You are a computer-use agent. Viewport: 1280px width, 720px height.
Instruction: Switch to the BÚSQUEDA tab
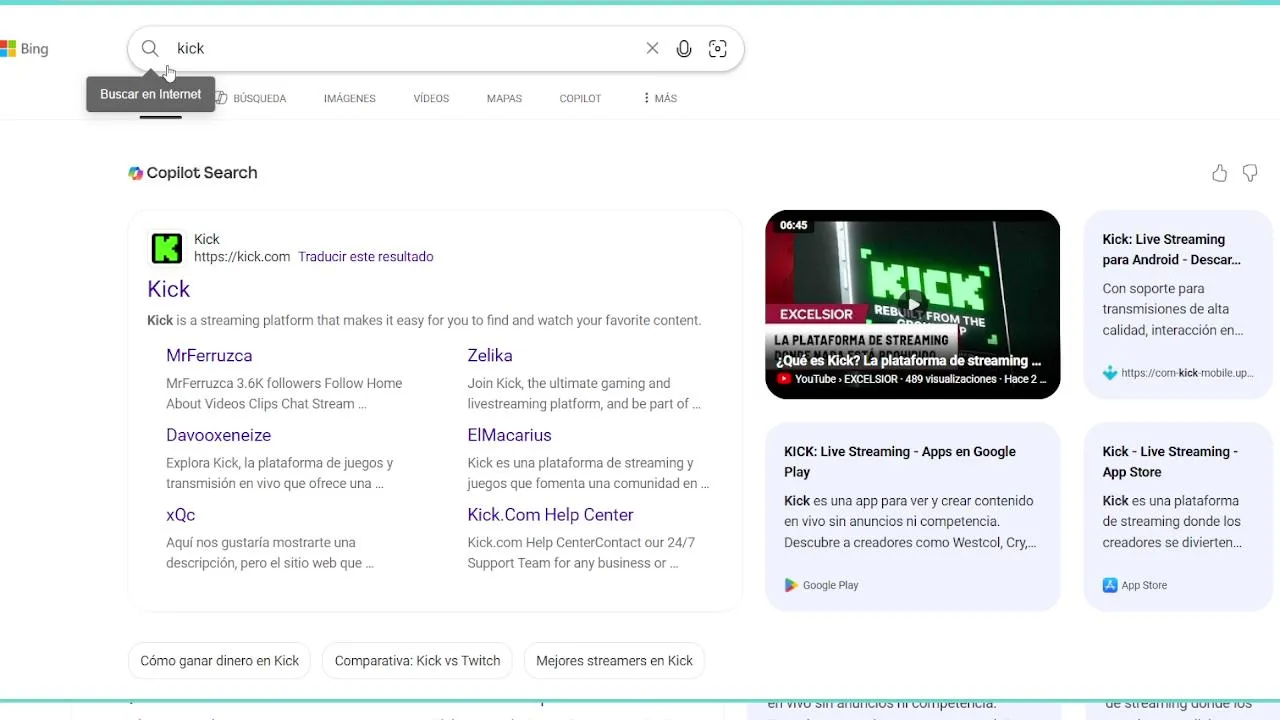(252, 98)
